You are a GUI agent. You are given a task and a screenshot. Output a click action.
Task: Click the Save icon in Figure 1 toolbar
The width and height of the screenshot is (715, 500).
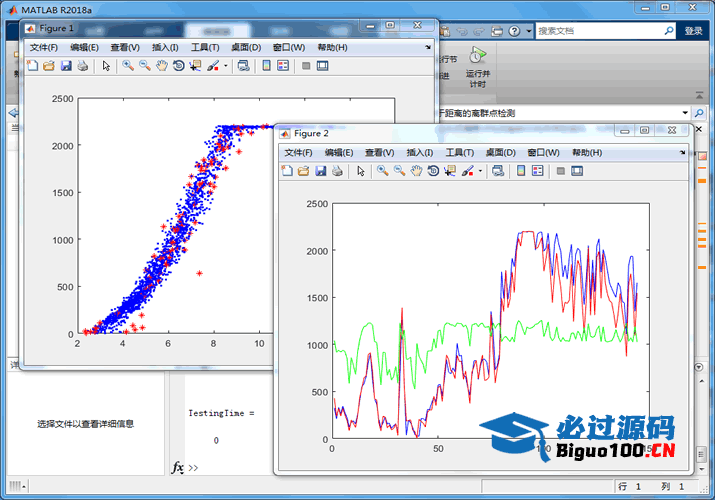(x=66, y=66)
